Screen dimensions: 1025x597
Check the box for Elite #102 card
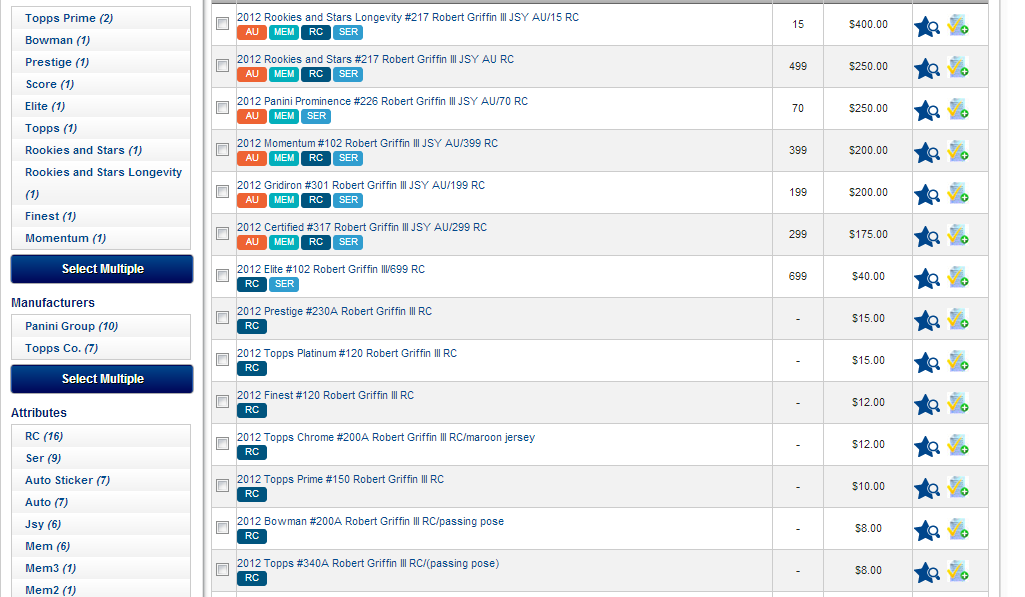click(222, 275)
